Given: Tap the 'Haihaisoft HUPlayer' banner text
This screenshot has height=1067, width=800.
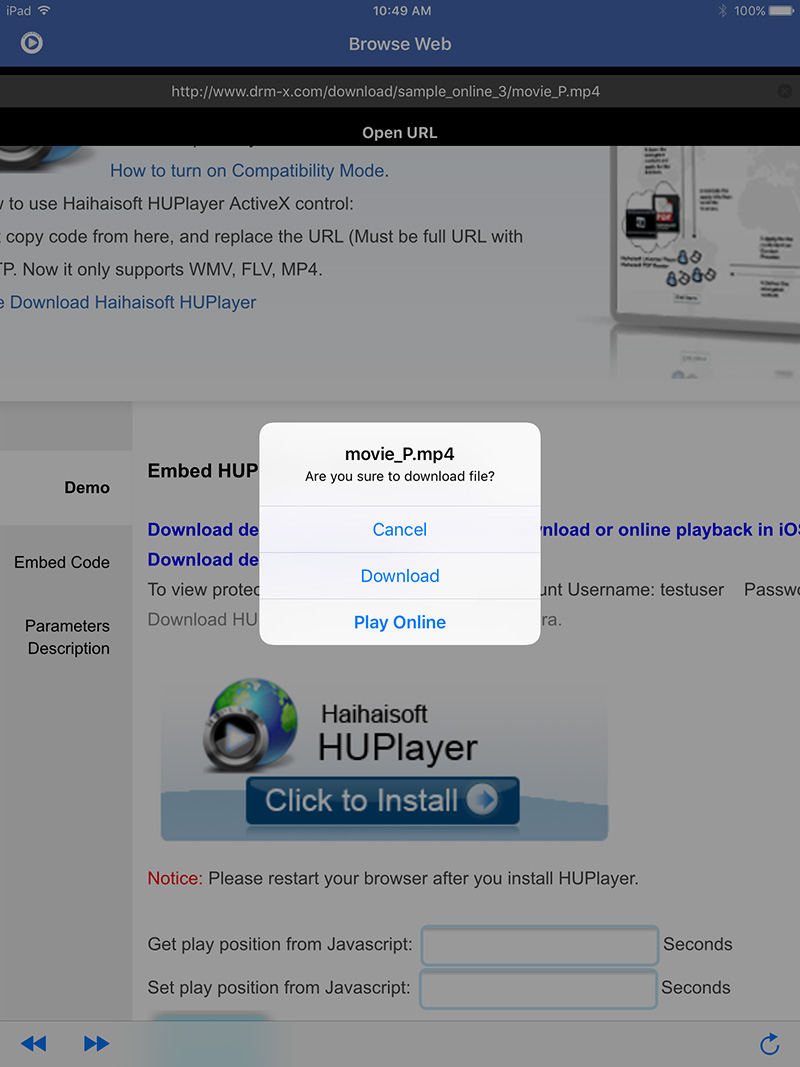Looking at the screenshot, I should [x=398, y=734].
